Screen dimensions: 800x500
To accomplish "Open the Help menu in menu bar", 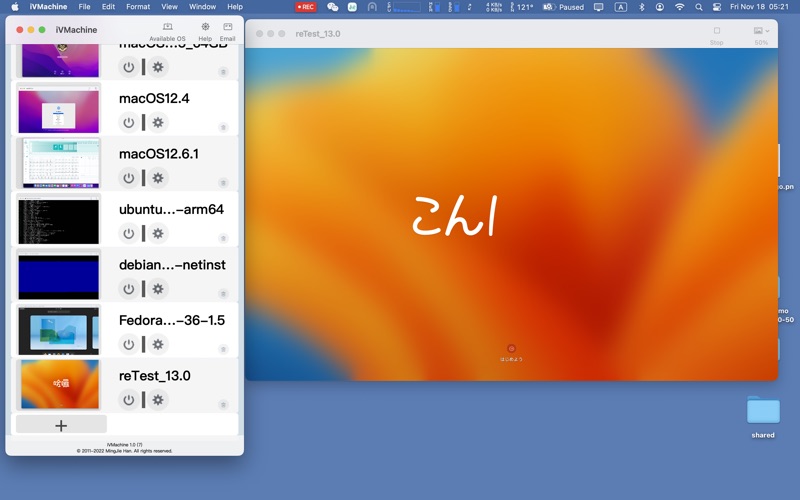I will 235,7.
